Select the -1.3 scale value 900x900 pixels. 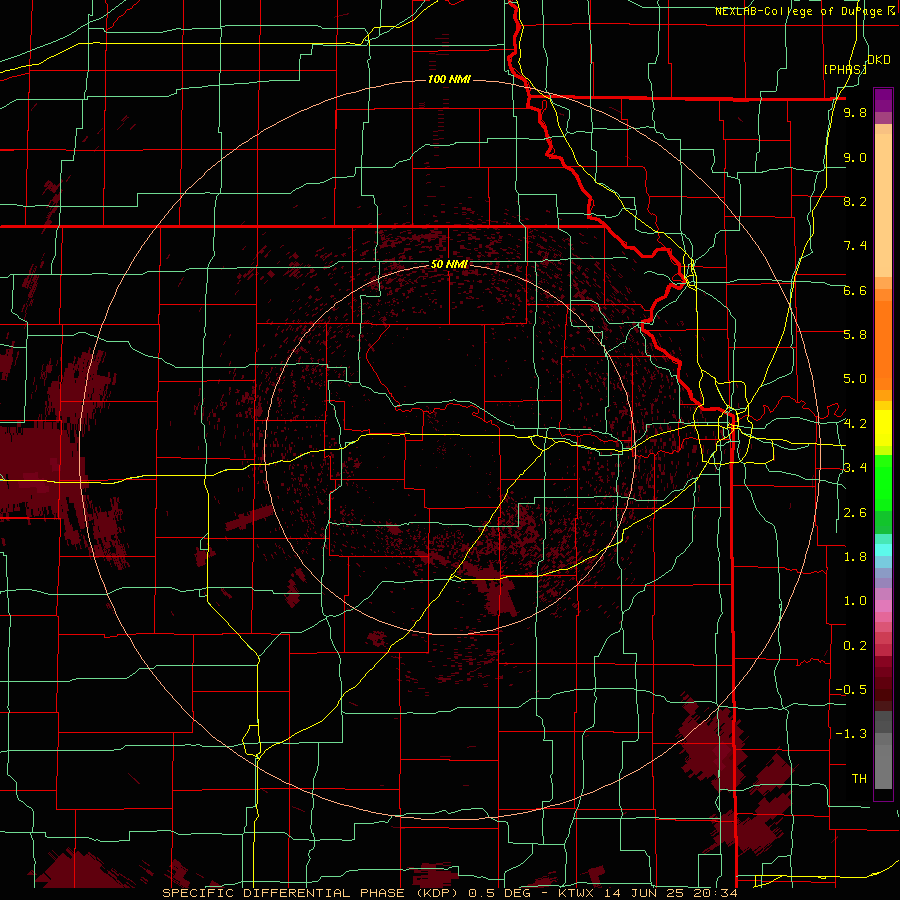click(x=851, y=734)
